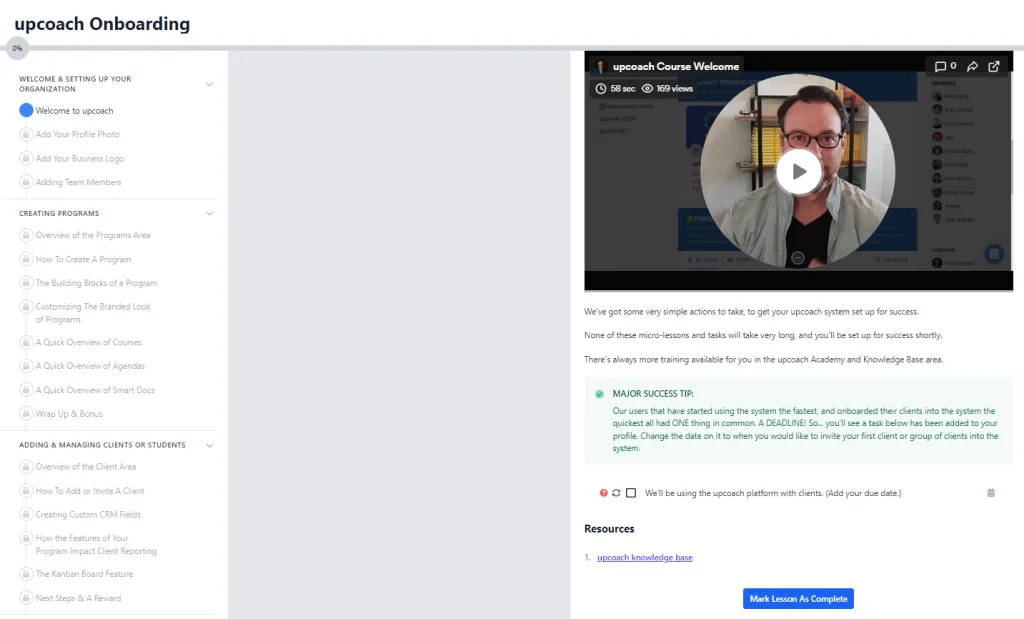Image resolution: width=1024 pixels, height=619 pixels.
Task: Open the Adding Team Members lesson
Action: [78, 182]
